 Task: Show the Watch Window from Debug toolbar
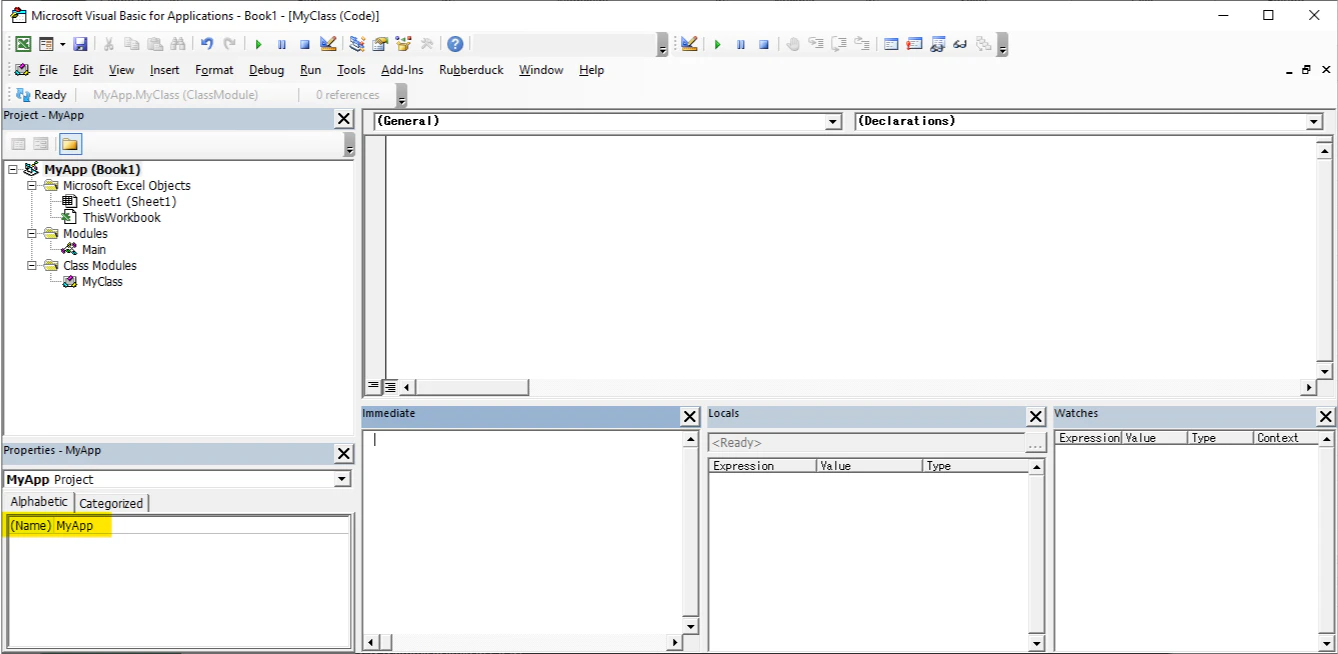tap(937, 44)
